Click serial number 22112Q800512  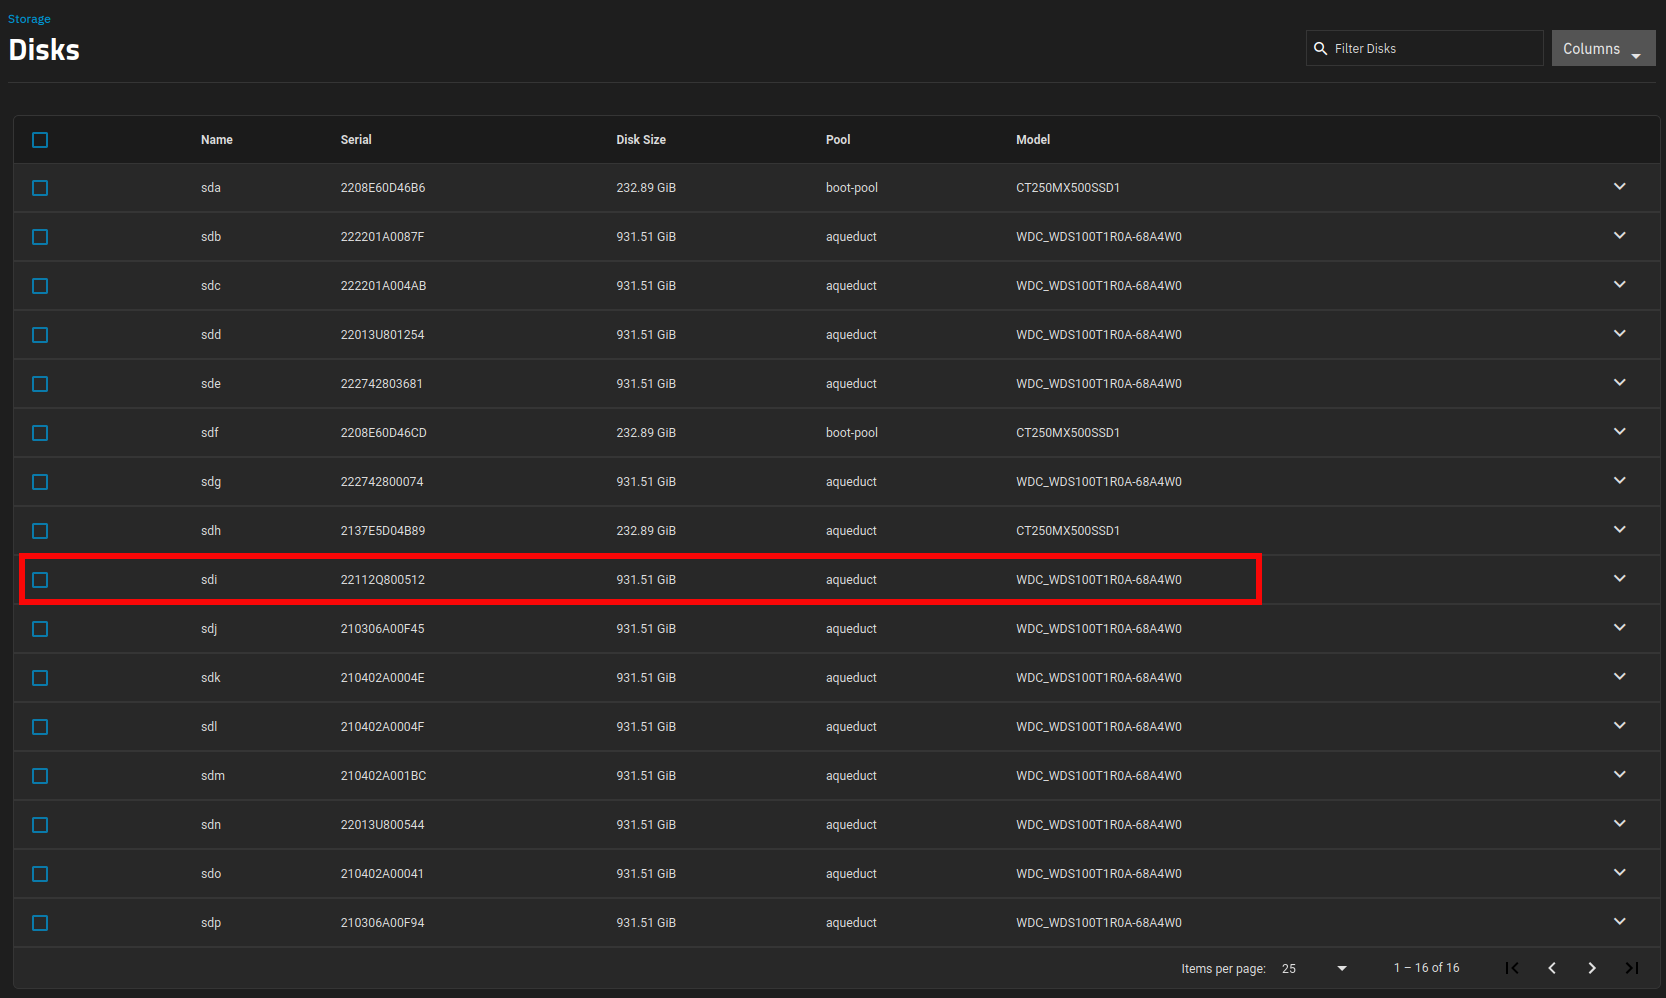click(x=383, y=580)
